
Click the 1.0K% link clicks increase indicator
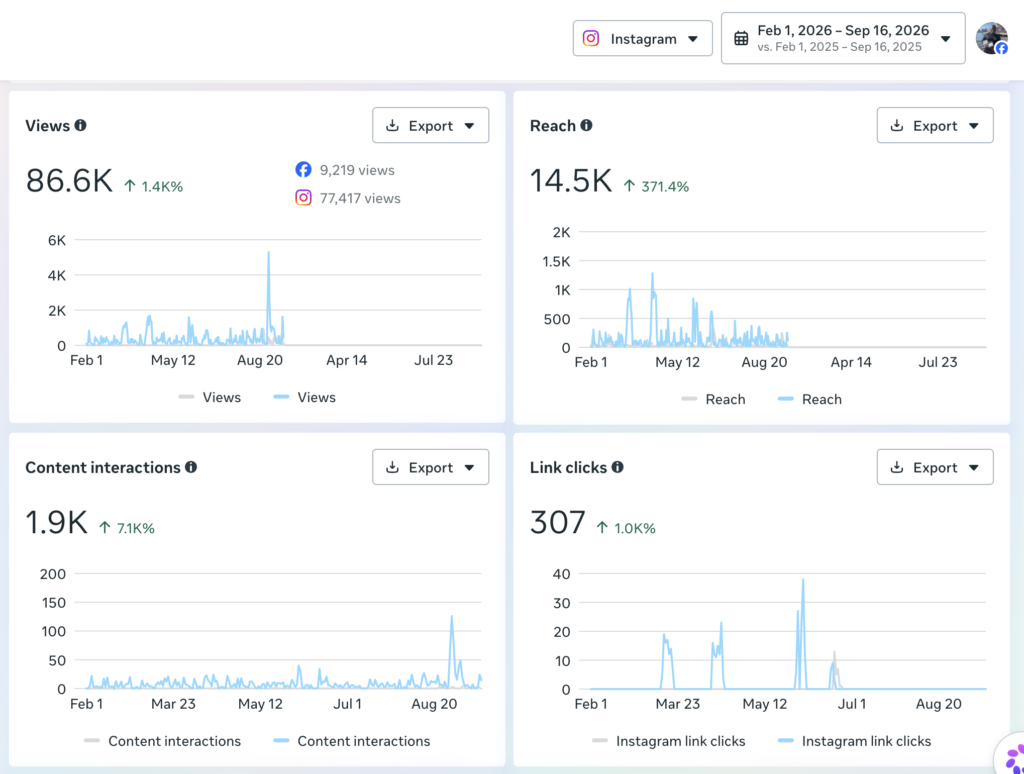coord(626,528)
